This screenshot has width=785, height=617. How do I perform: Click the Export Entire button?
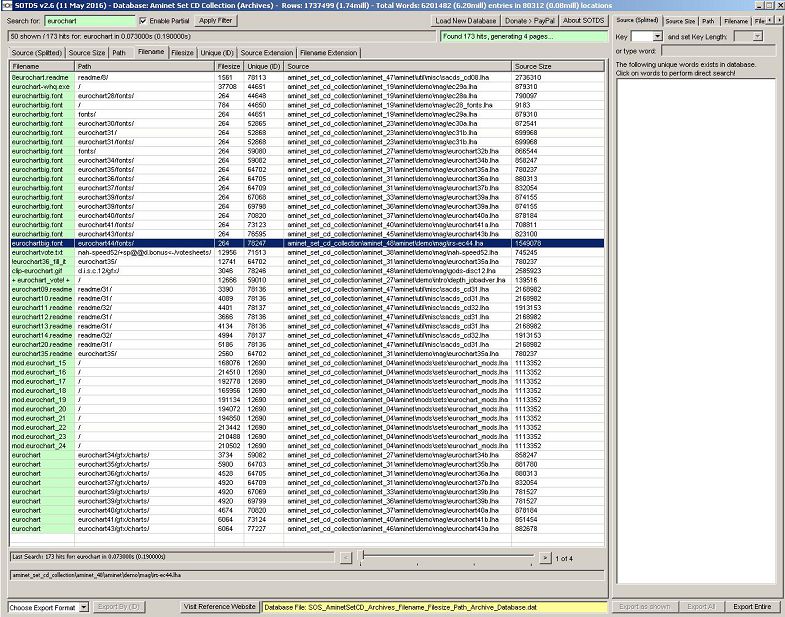click(x=752, y=607)
